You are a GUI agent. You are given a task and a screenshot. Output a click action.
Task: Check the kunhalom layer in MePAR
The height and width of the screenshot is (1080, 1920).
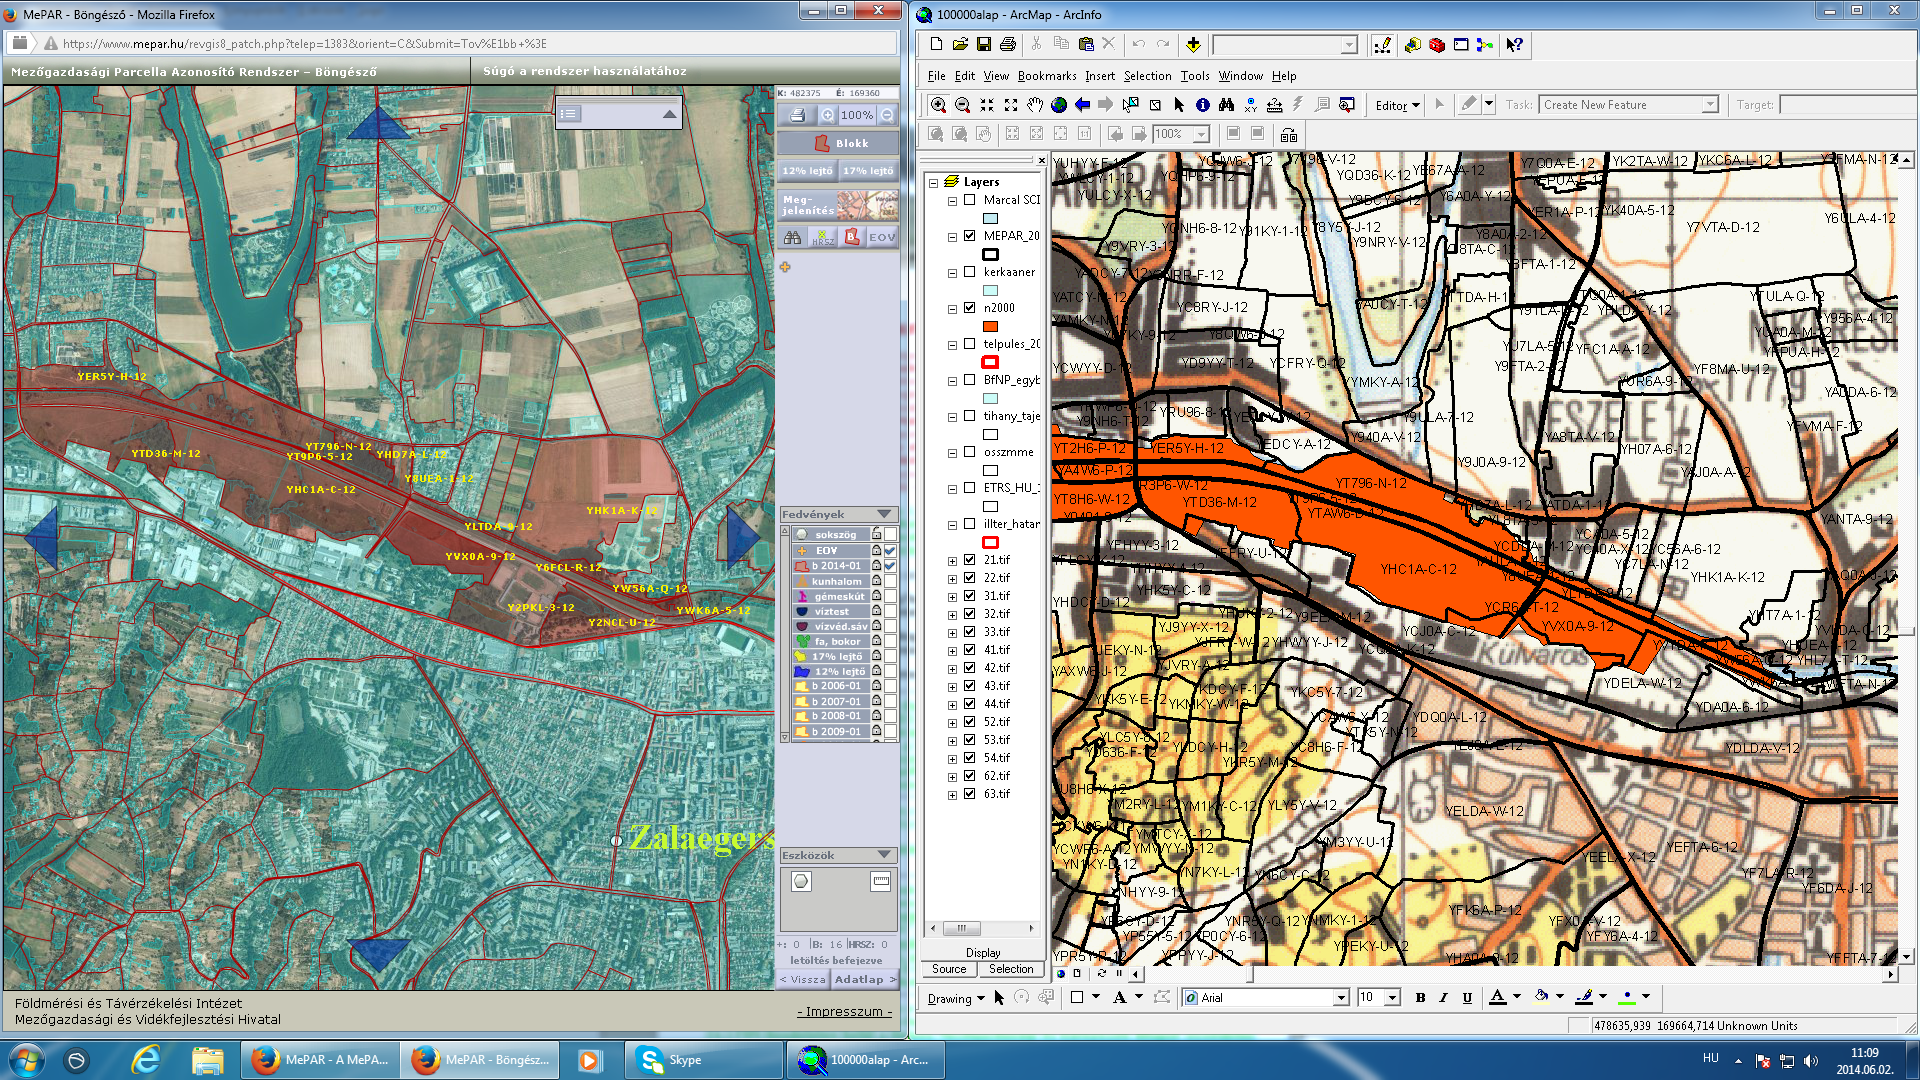coord(890,581)
